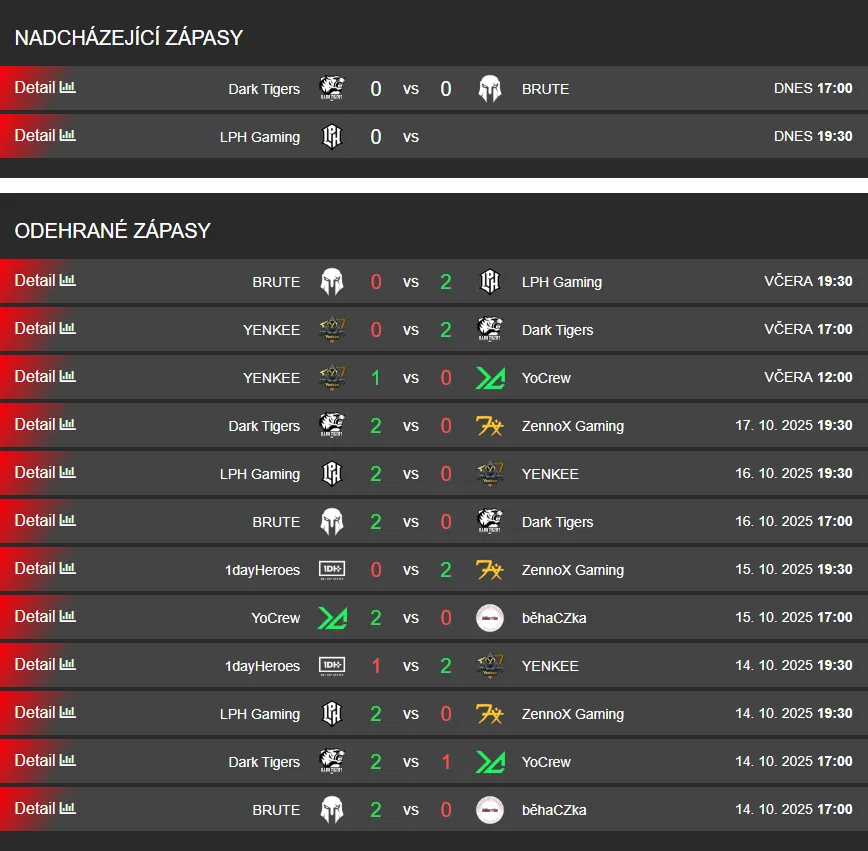This screenshot has width=868, height=851.
Task: Click YENKEE logo in LPH Gaming vs YENKEE match
Action: point(489,474)
